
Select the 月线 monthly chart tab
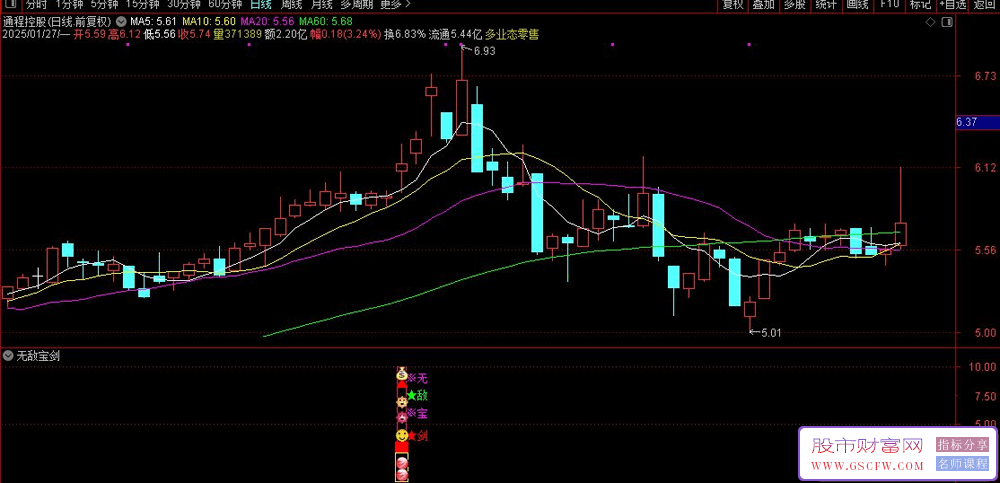(323, 4)
